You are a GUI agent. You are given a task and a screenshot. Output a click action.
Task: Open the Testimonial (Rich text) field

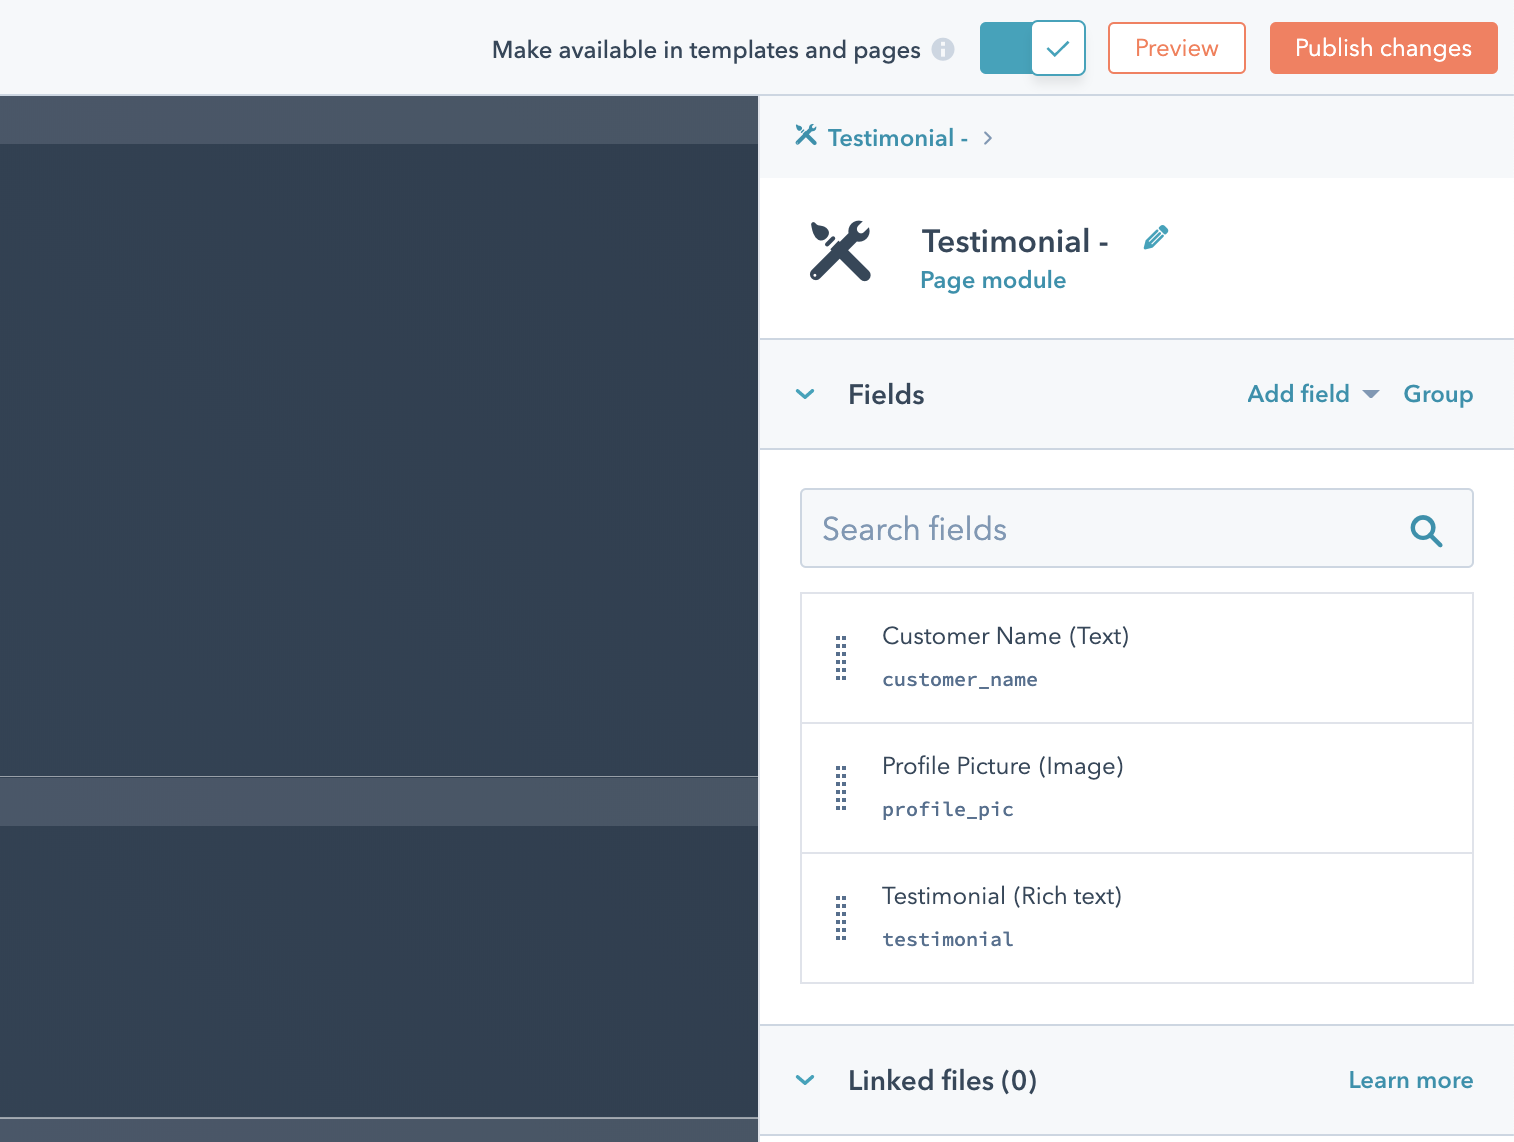1136,918
